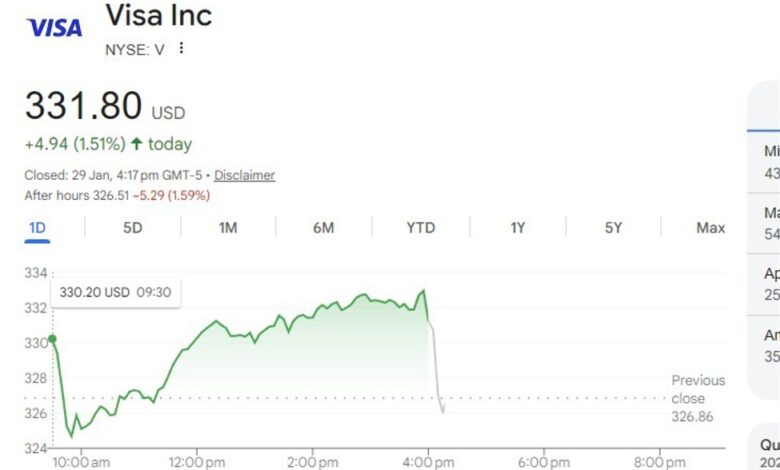The width and height of the screenshot is (780, 470).
Task: Click the Previous close 326.86 label
Action: [692, 398]
